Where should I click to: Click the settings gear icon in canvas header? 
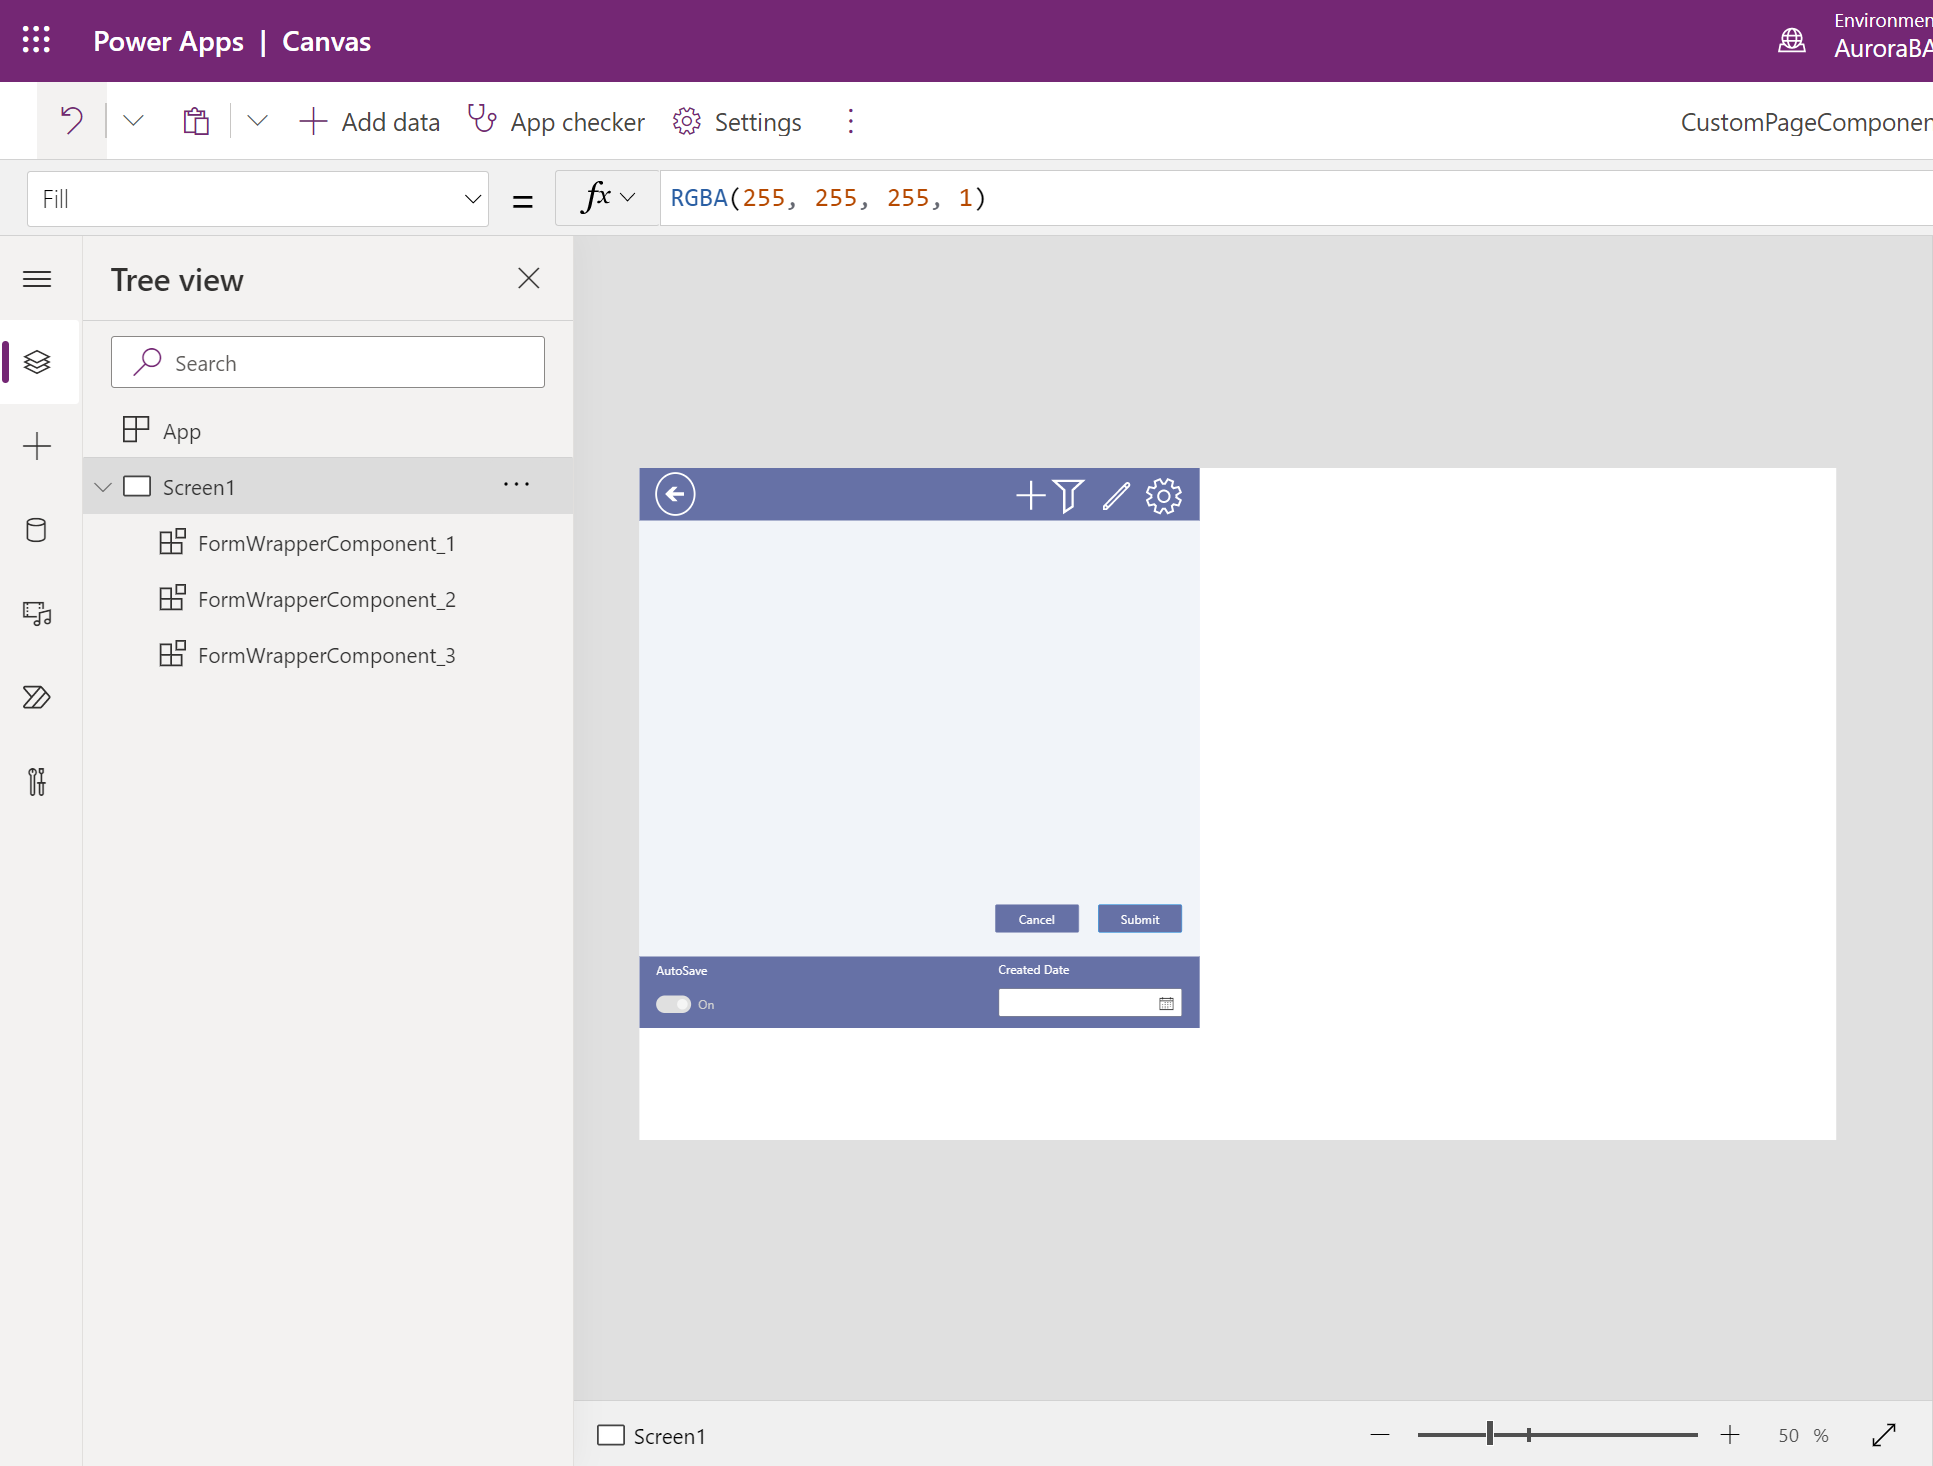pyautogui.click(x=1163, y=494)
